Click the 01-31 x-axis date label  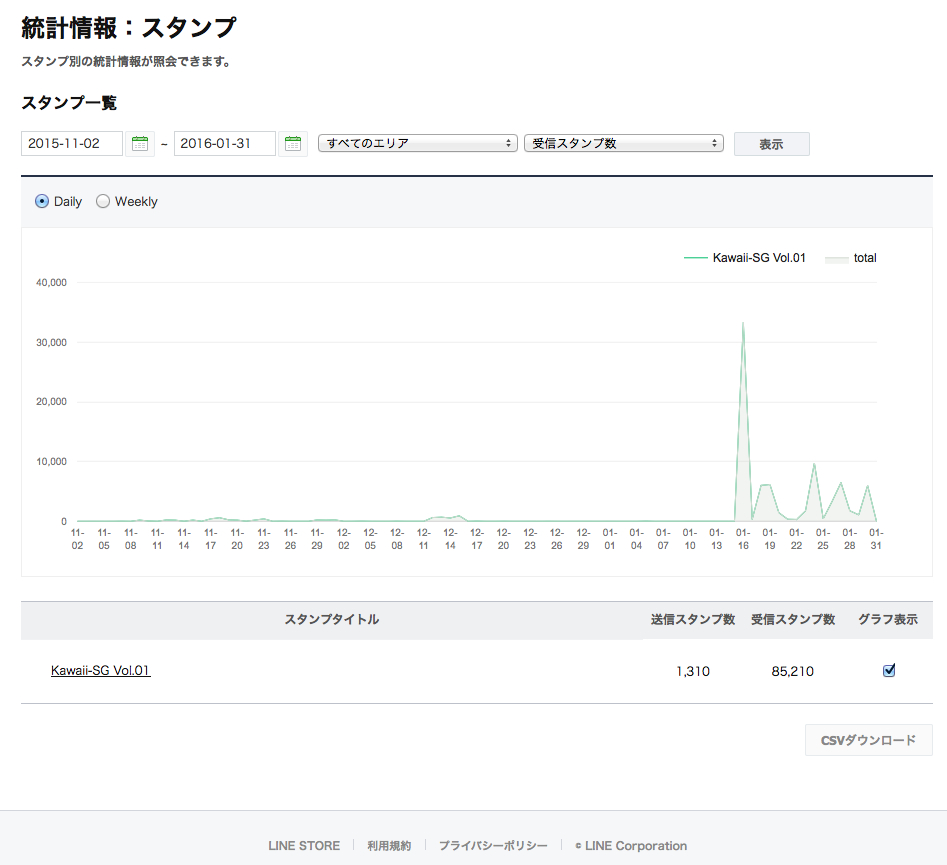pos(876,539)
